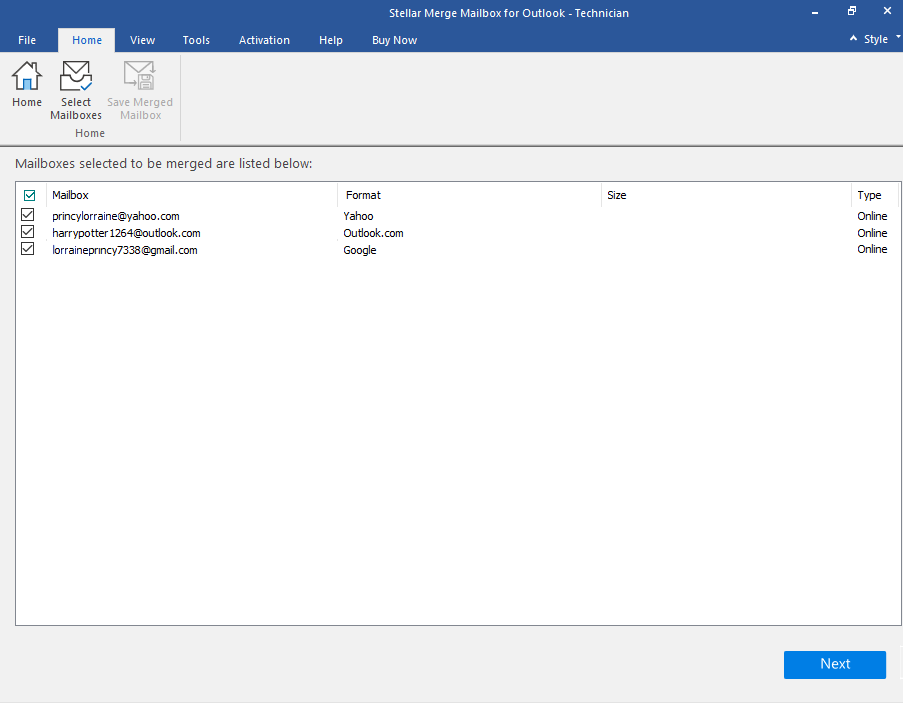Click the Yahoo format cell
Screen dimensions: 903x703
358,216
